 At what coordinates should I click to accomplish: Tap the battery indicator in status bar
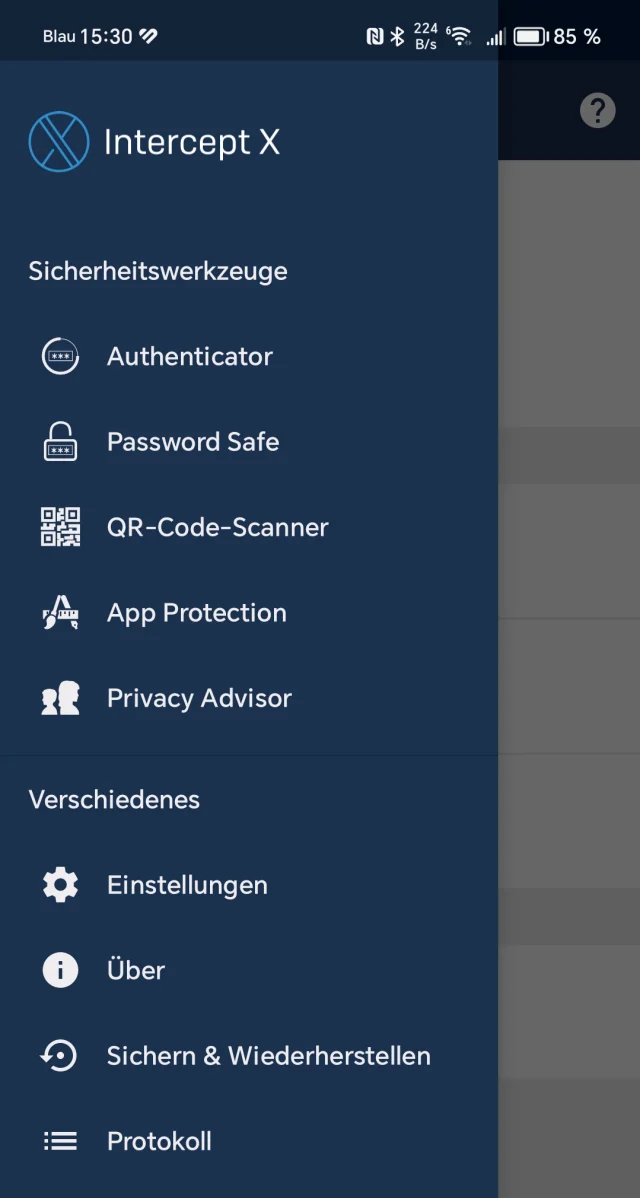pos(531,37)
